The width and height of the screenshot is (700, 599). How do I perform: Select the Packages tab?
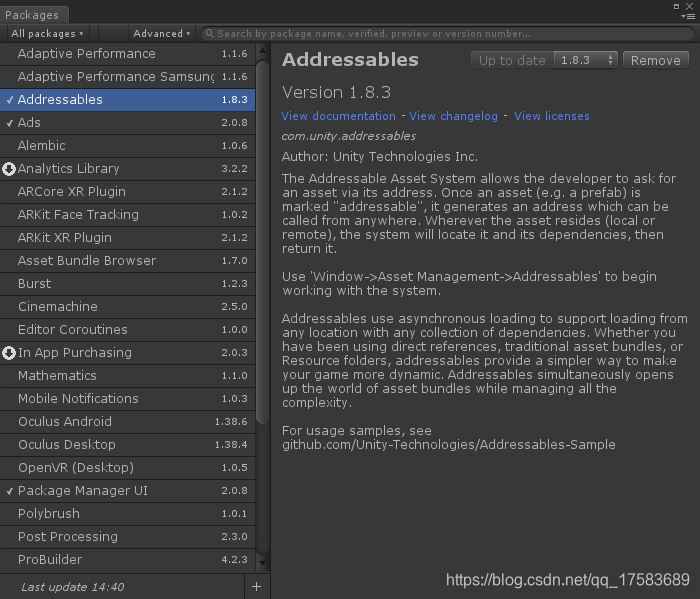(x=32, y=15)
